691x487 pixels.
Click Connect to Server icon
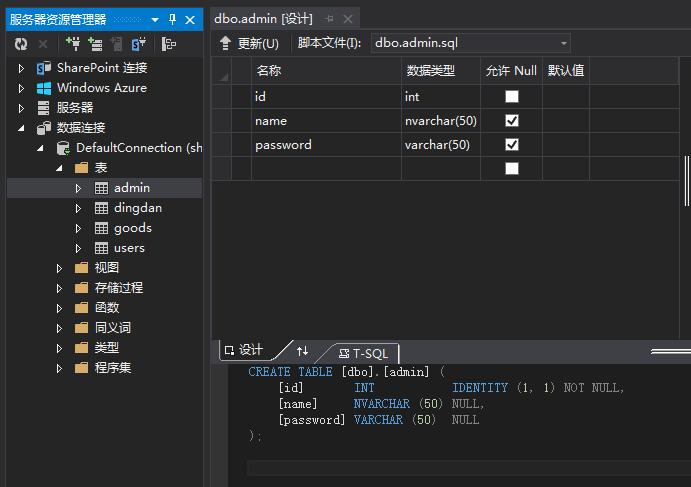click(95, 44)
